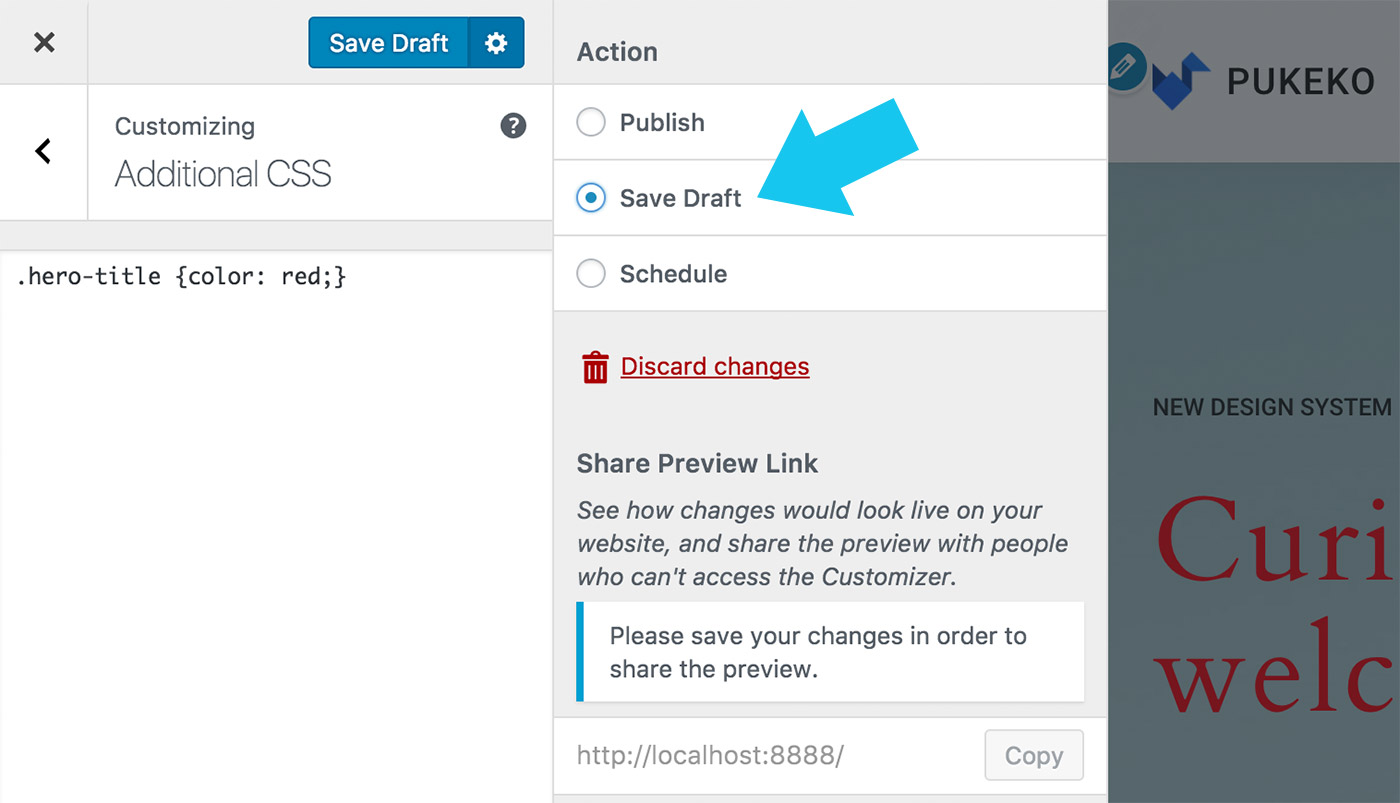Click the PUKEKO site title

point(1301,82)
